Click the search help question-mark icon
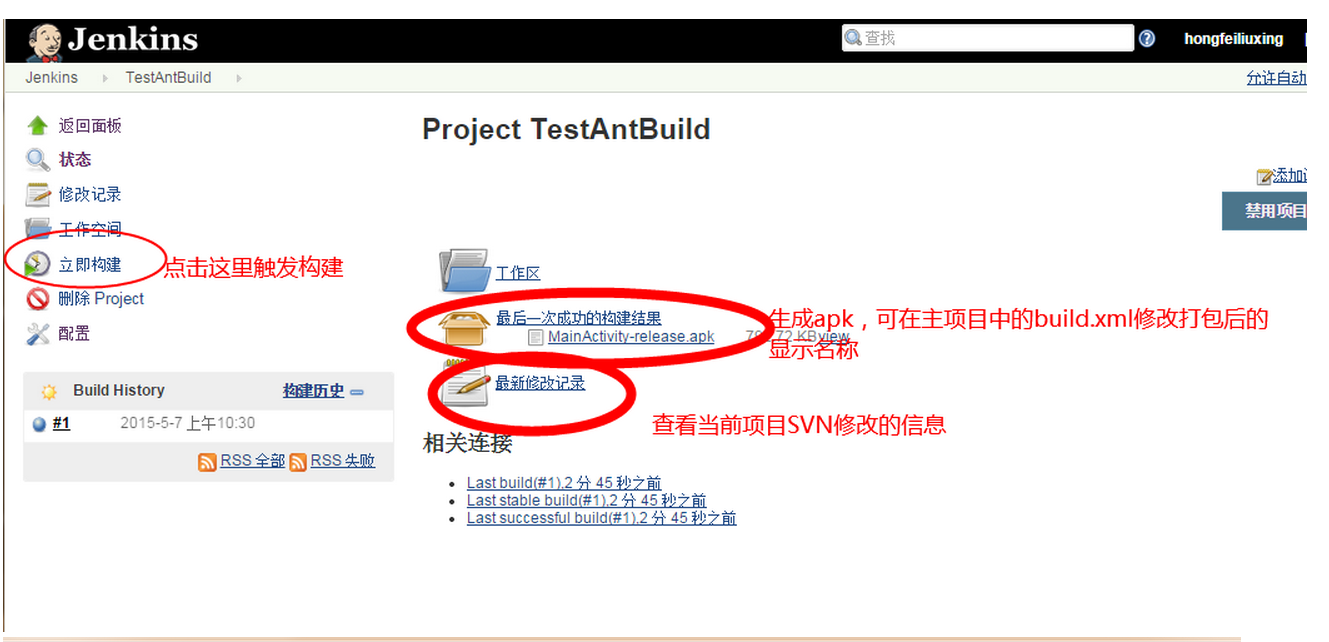 1147,38
